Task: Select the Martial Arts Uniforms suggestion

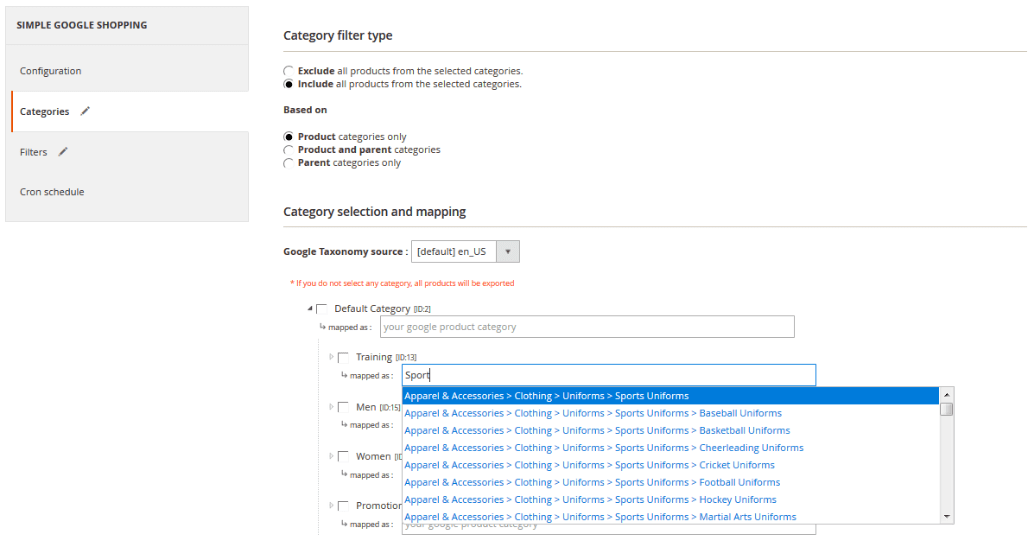Action: coord(671,516)
